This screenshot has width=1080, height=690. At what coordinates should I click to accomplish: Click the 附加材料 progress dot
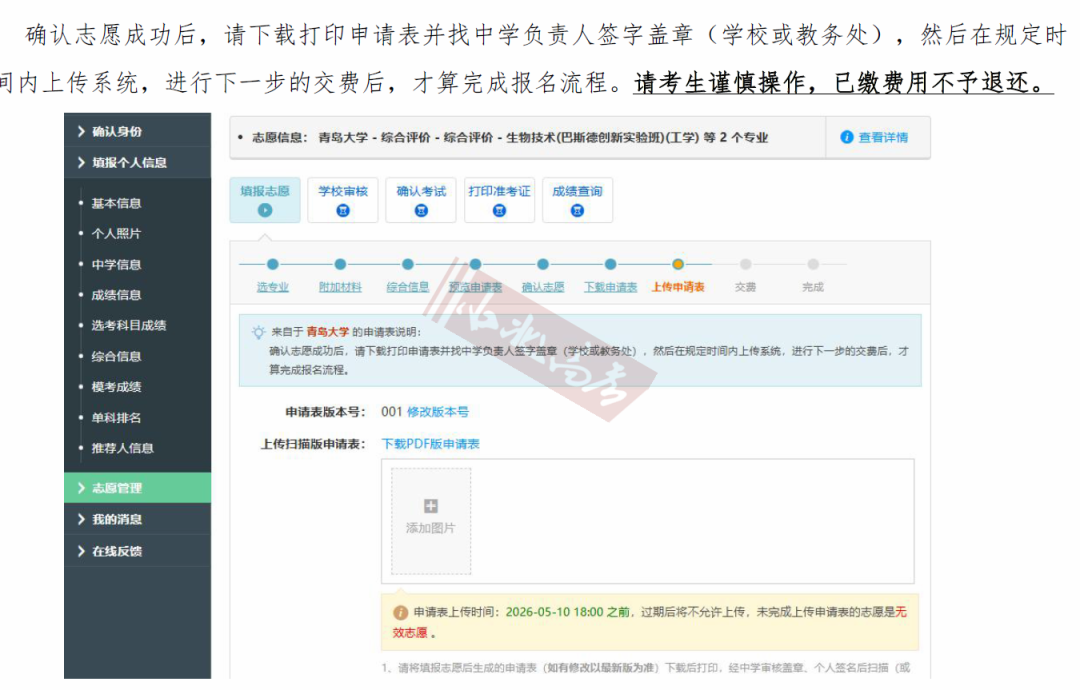coord(340,264)
